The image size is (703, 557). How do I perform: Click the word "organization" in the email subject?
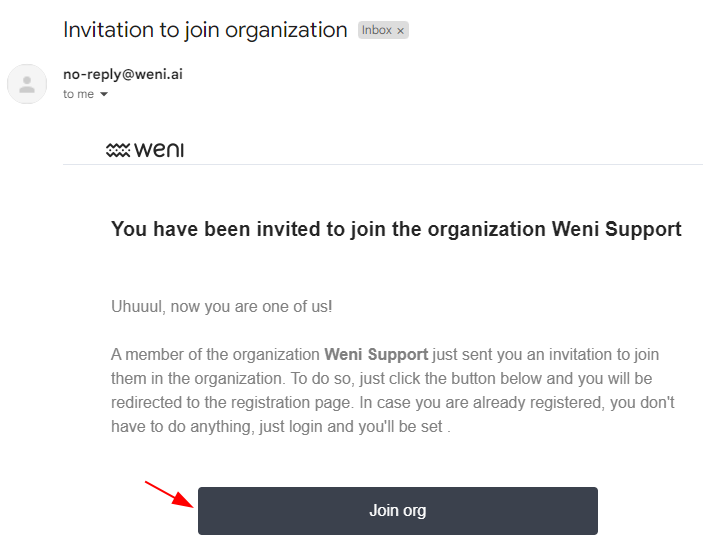(x=286, y=30)
